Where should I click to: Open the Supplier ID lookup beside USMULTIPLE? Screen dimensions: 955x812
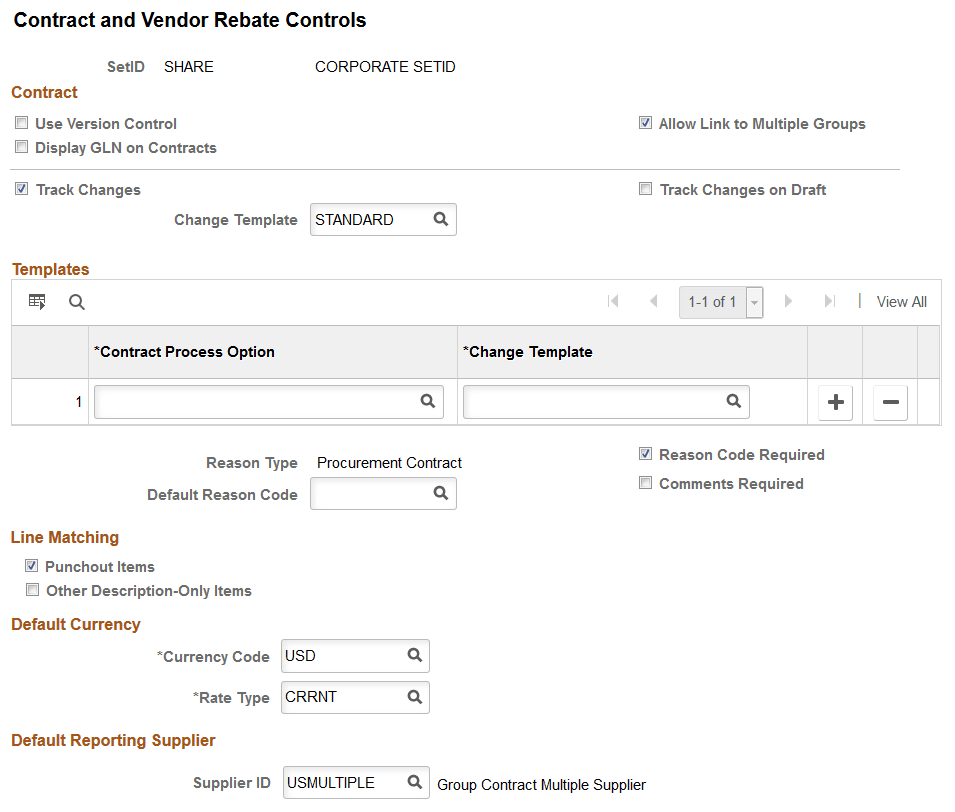pyautogui.click(x=416, y=783)
